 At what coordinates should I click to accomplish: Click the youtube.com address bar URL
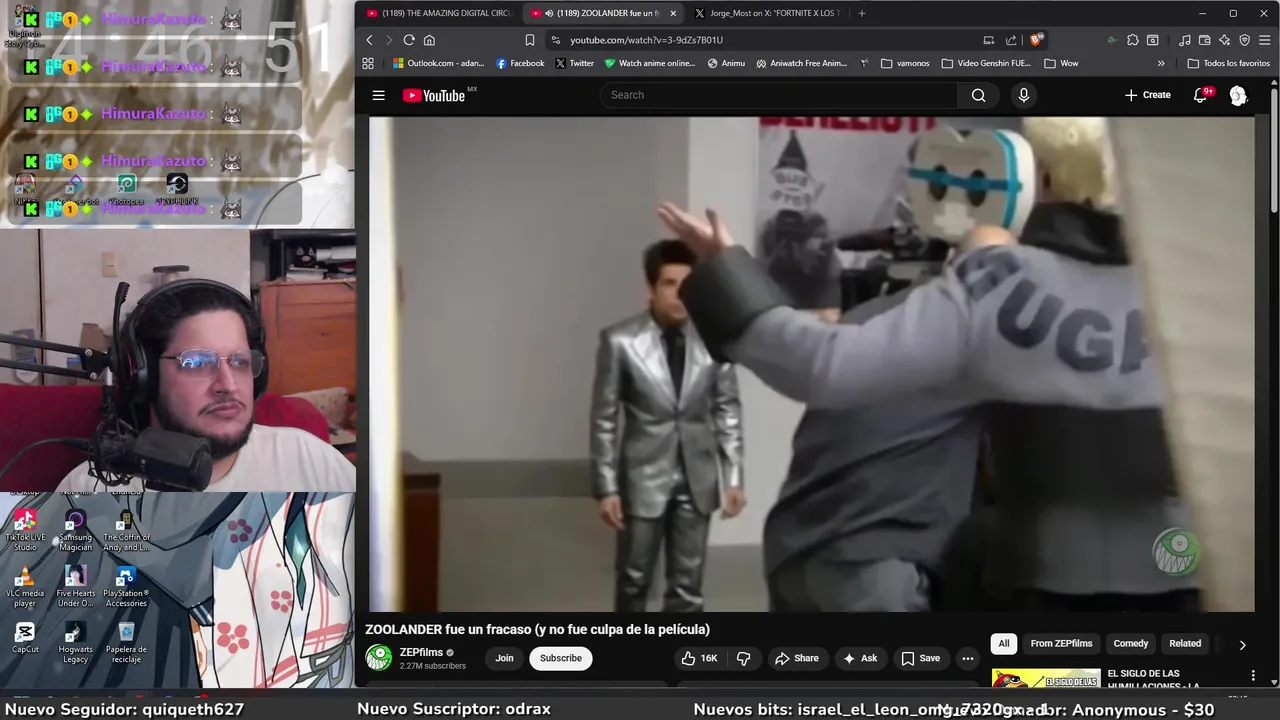pyautogui.click(x=646, y=40)
